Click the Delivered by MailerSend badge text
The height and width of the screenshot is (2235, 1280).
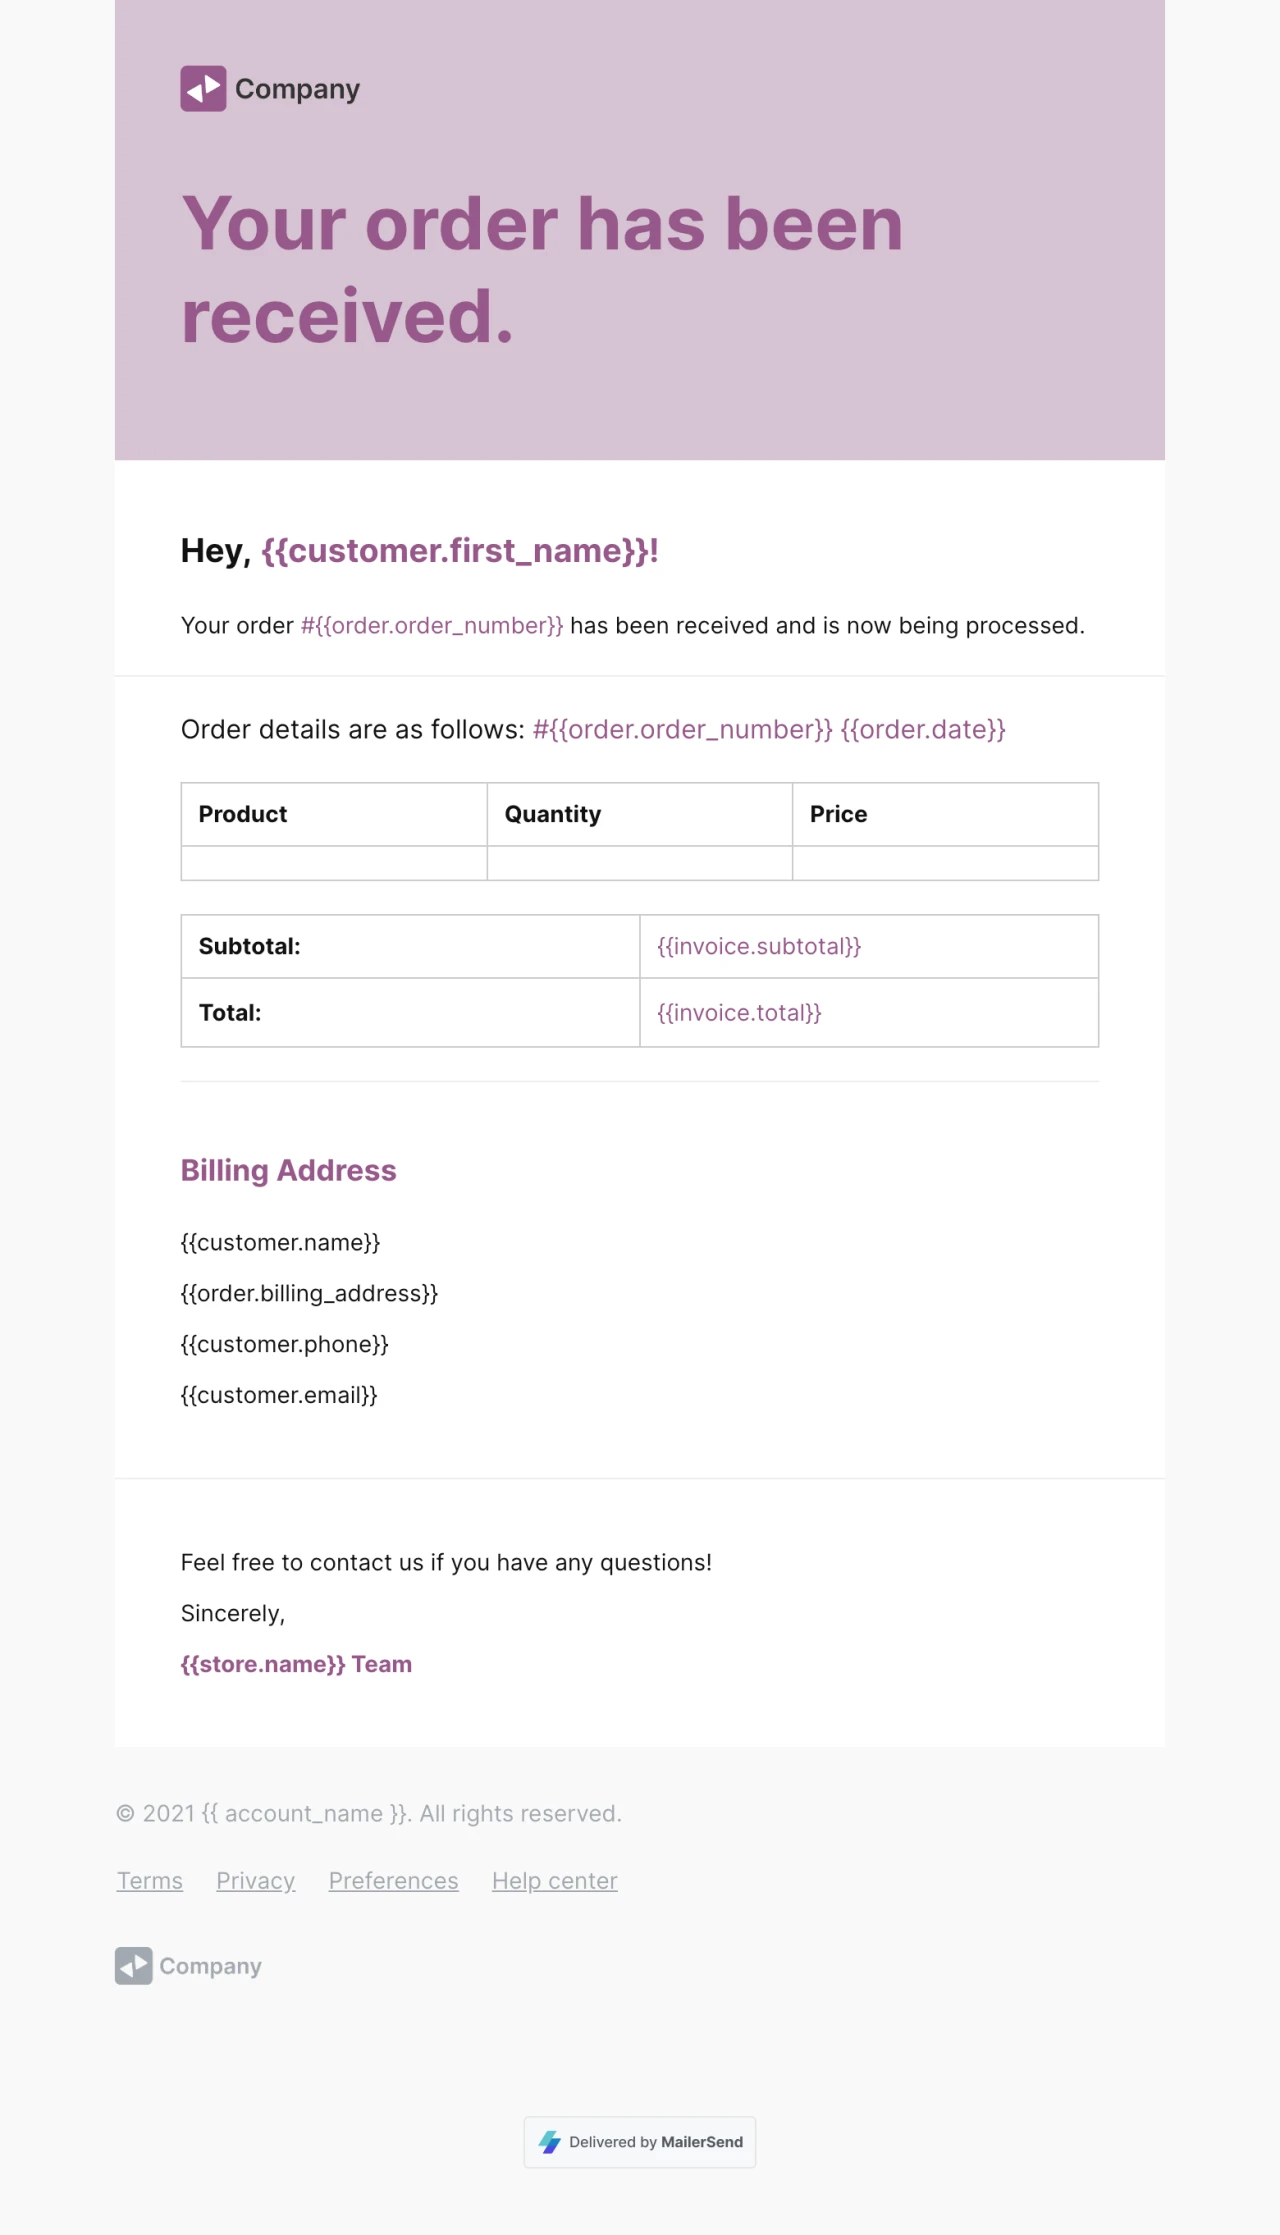(656, 2142)
